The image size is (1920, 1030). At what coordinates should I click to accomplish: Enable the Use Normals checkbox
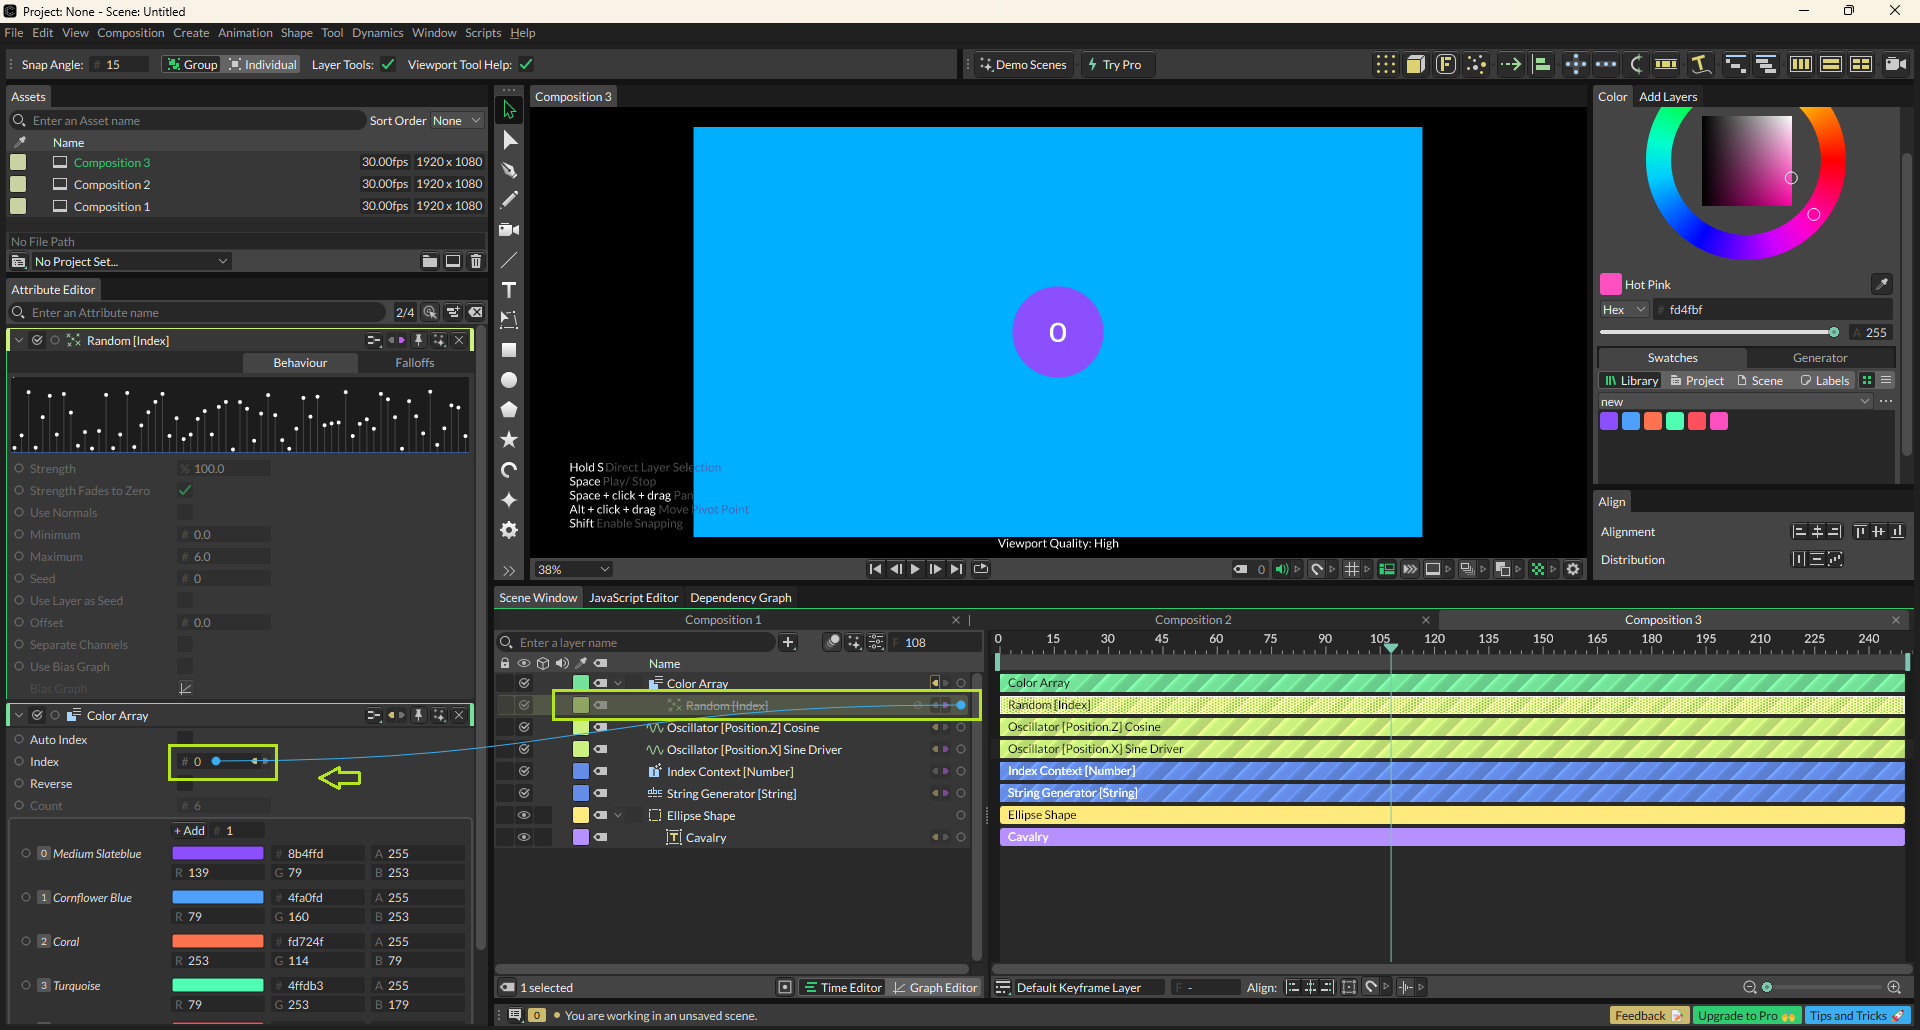(x=185, y=513)
